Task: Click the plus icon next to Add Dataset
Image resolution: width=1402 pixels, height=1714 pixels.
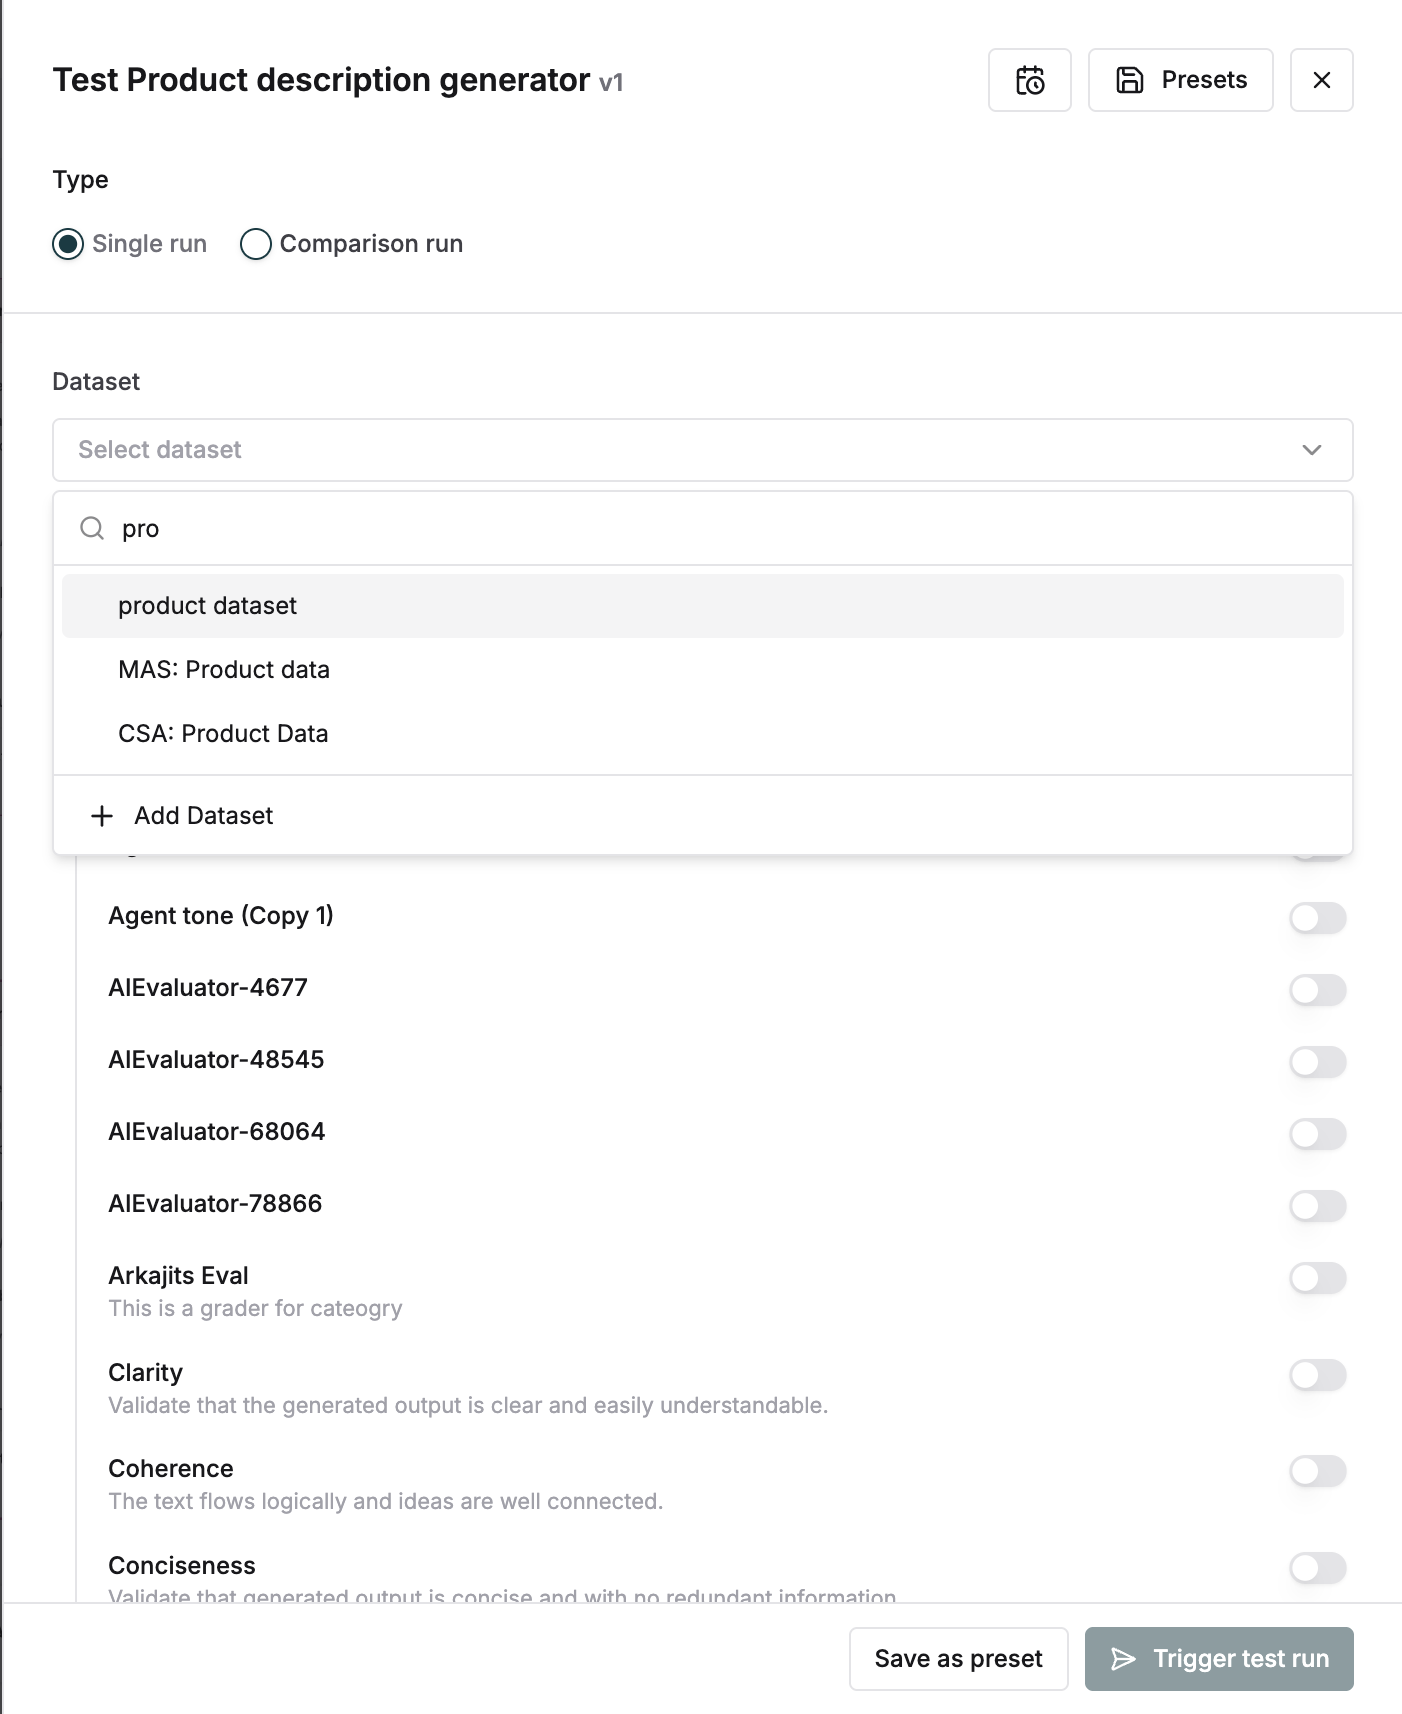Action: tap(100, 815)
